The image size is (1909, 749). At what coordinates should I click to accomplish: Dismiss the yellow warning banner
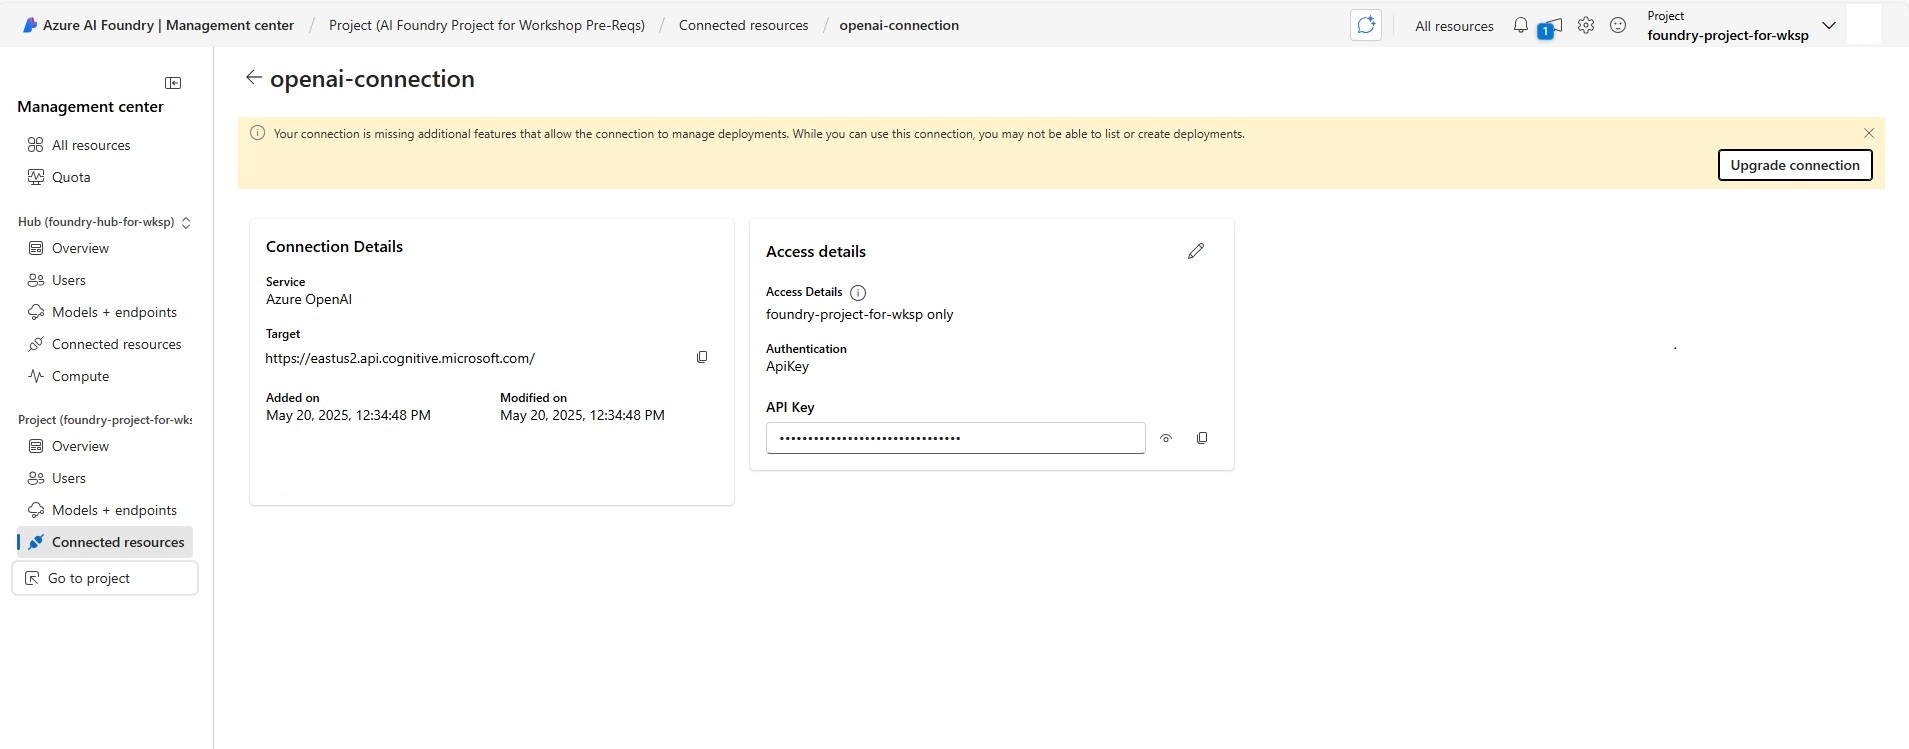coord(1869,133)
